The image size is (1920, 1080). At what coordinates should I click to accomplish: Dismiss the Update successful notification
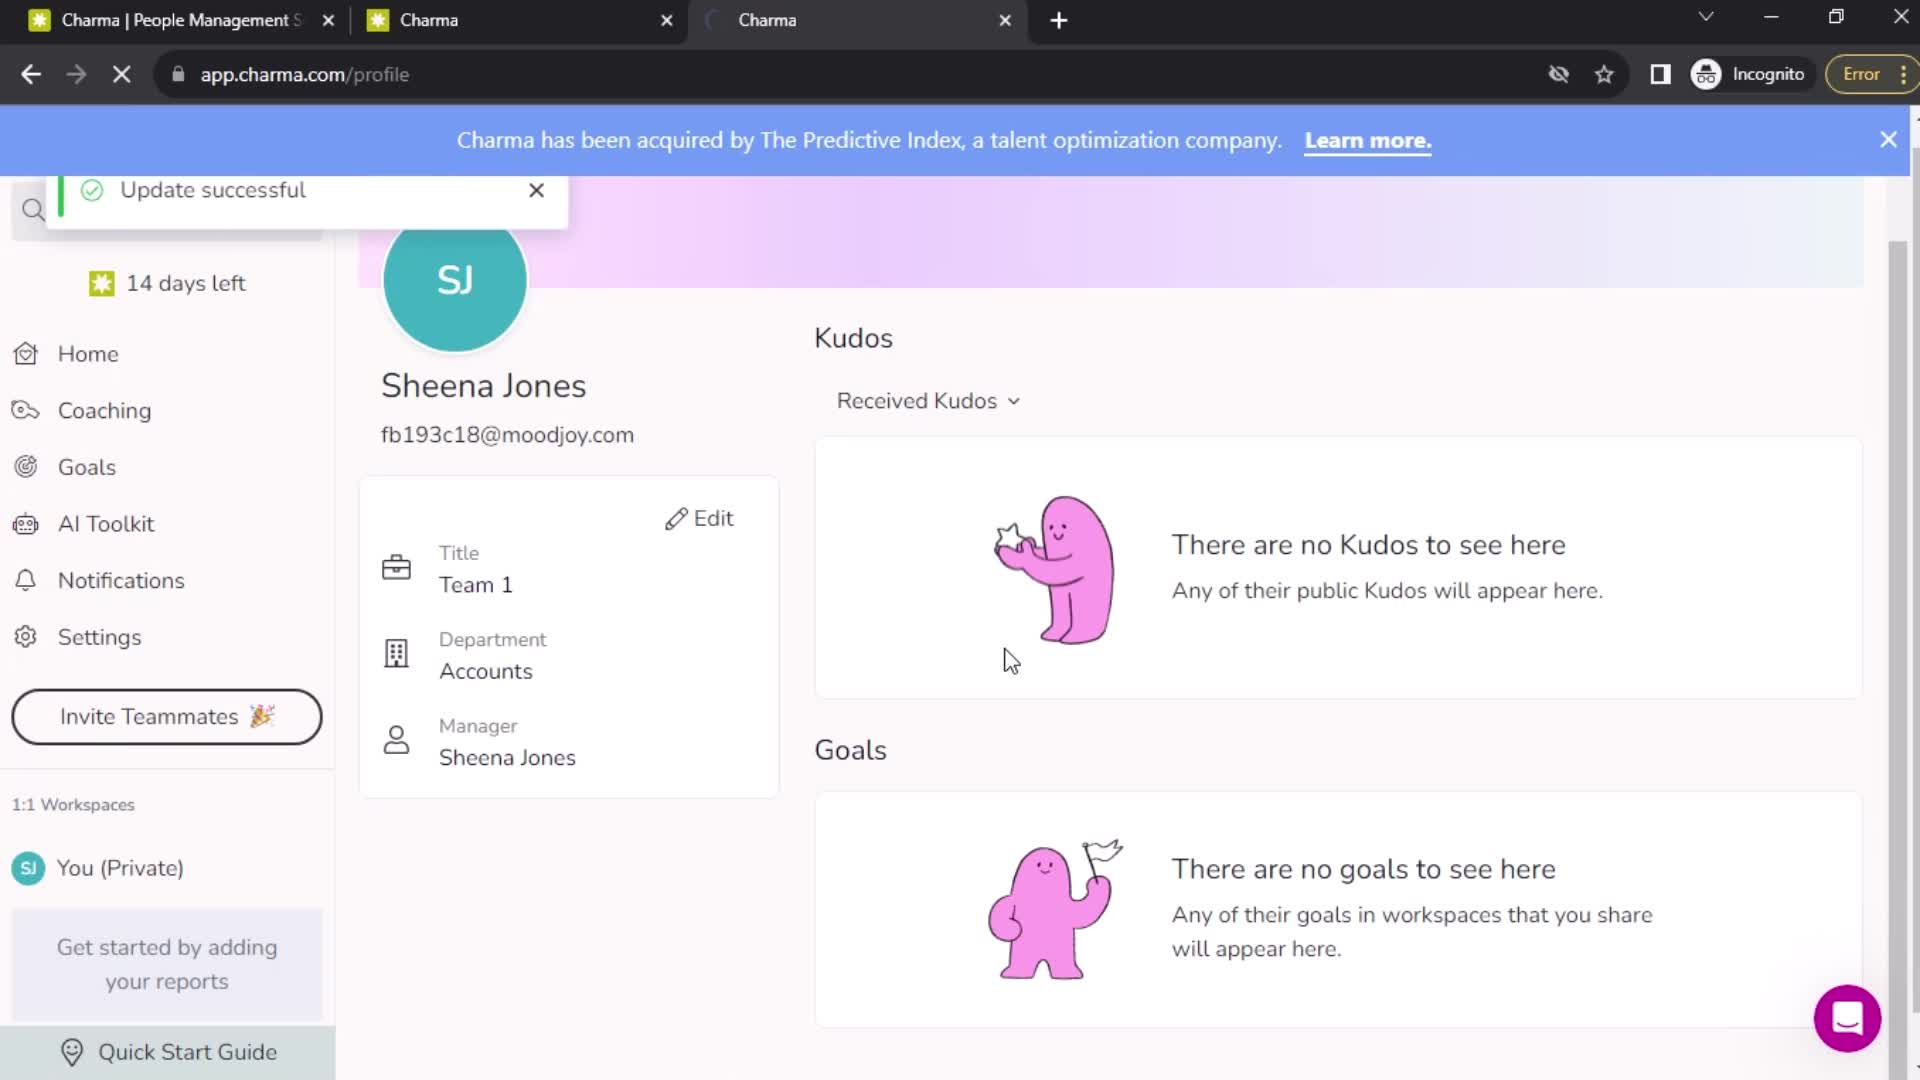[537, 189]
